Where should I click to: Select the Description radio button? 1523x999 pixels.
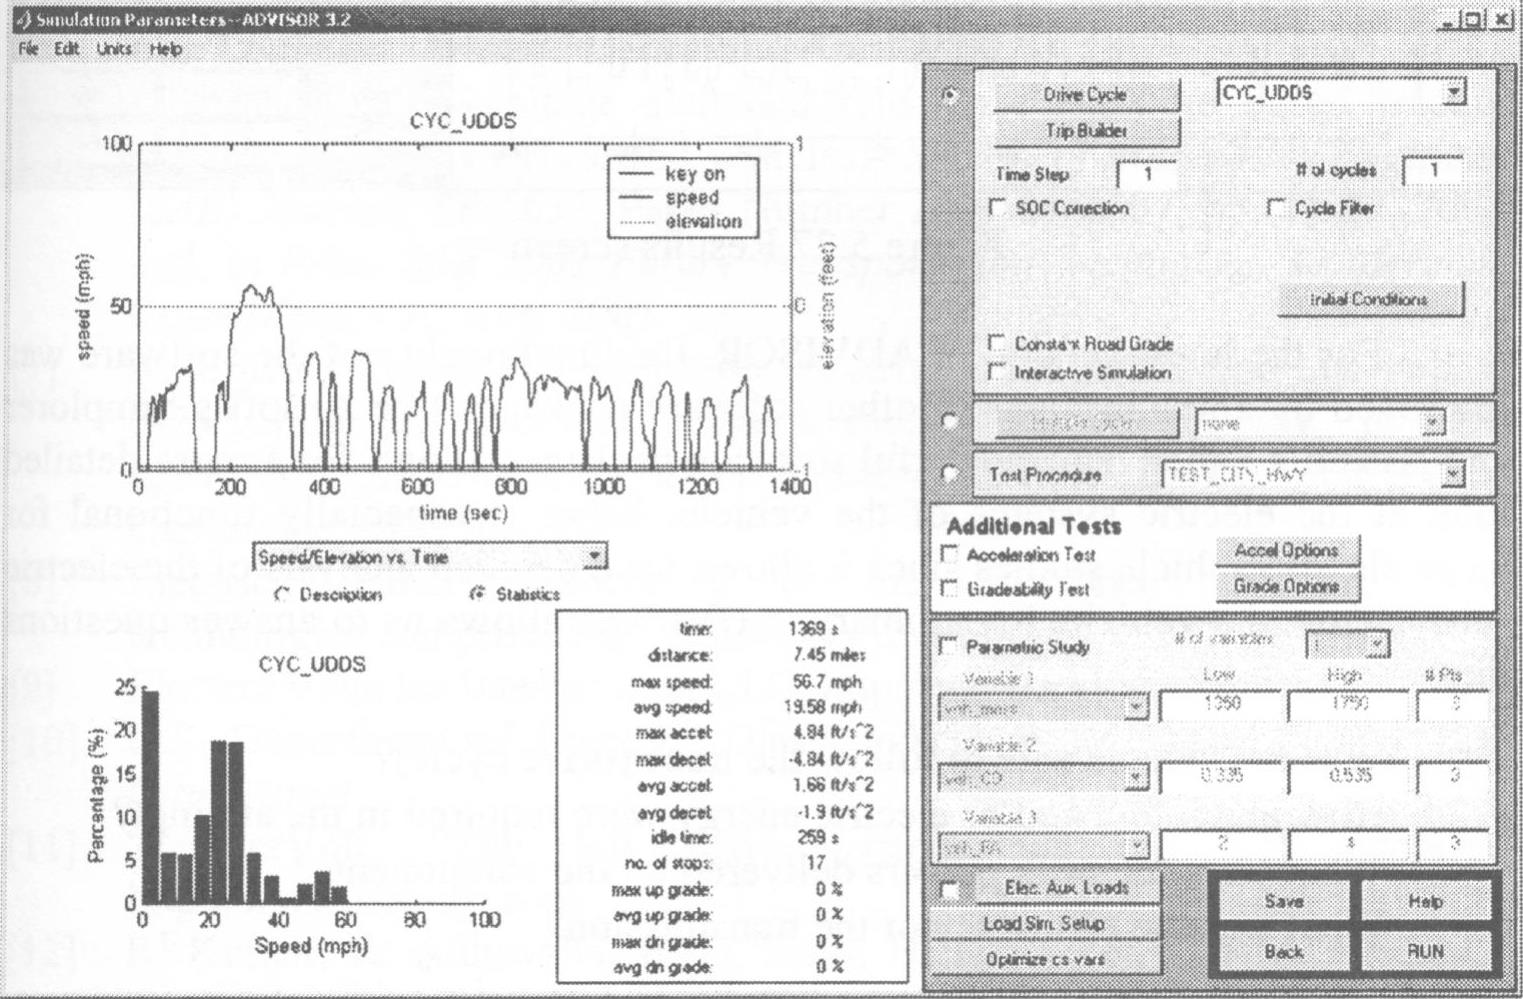tap(282, 595)
